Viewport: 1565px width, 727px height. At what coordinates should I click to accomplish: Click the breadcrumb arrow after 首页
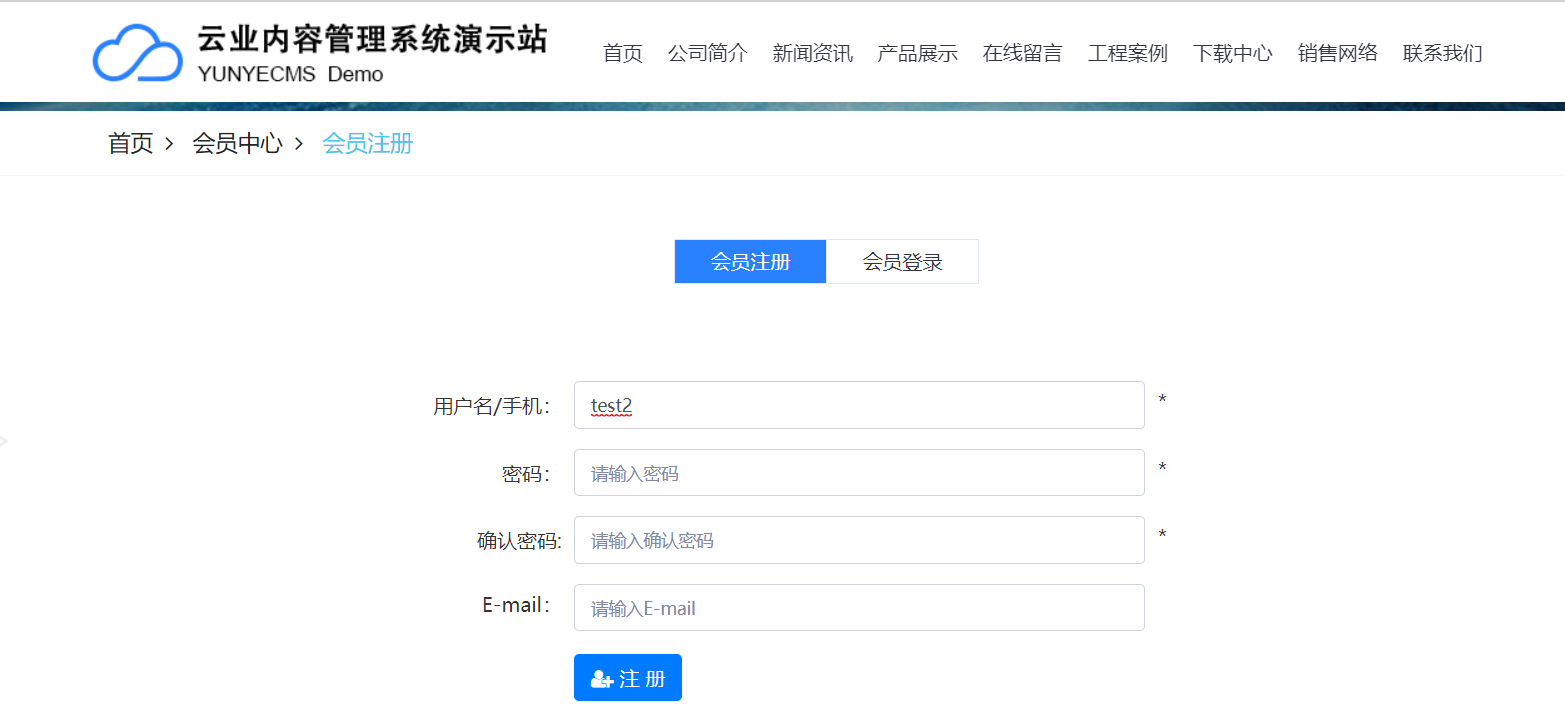pos(170,143)
